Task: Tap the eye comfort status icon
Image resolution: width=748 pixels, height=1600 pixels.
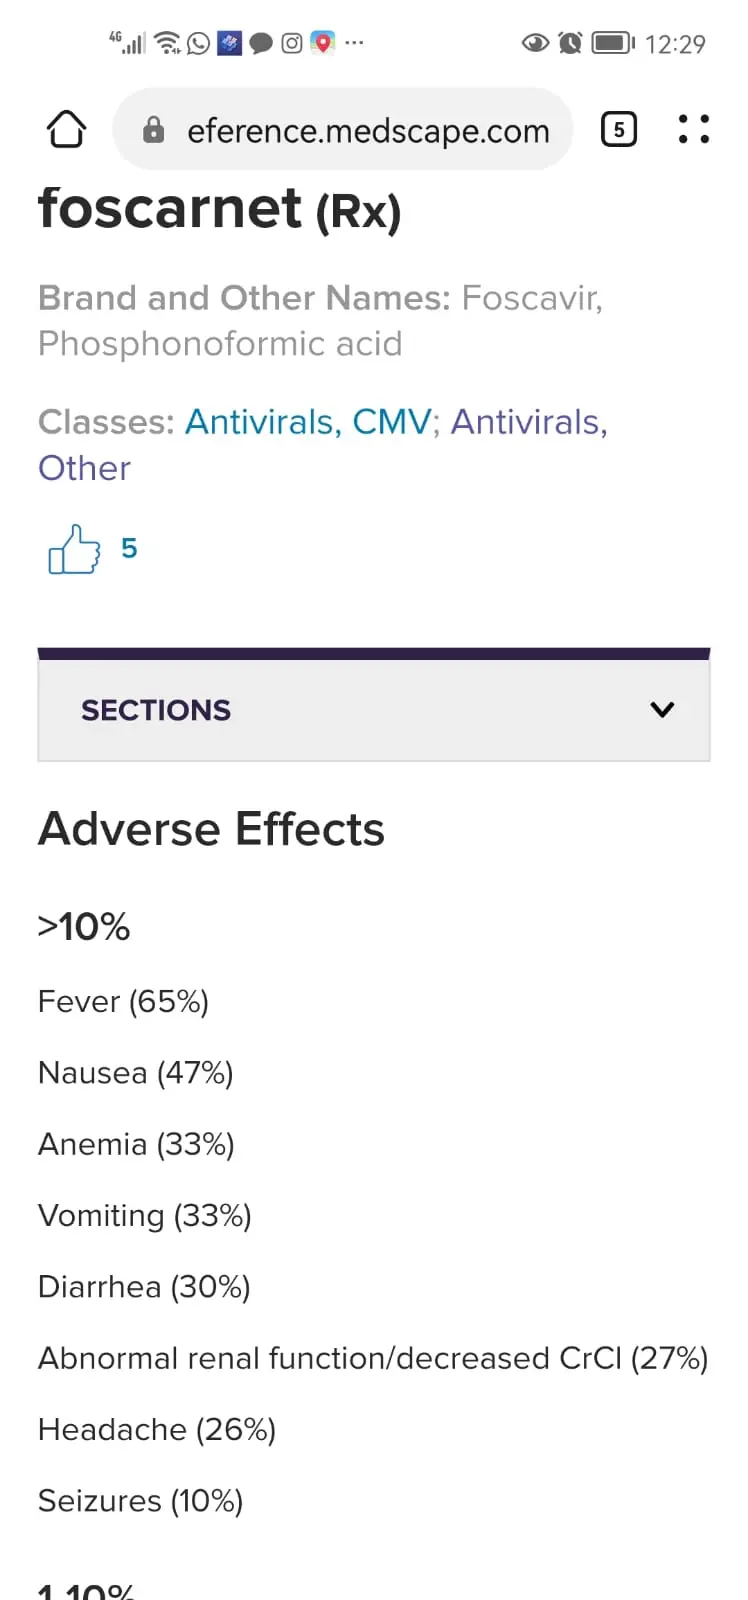Action: (x=535, y=43)
